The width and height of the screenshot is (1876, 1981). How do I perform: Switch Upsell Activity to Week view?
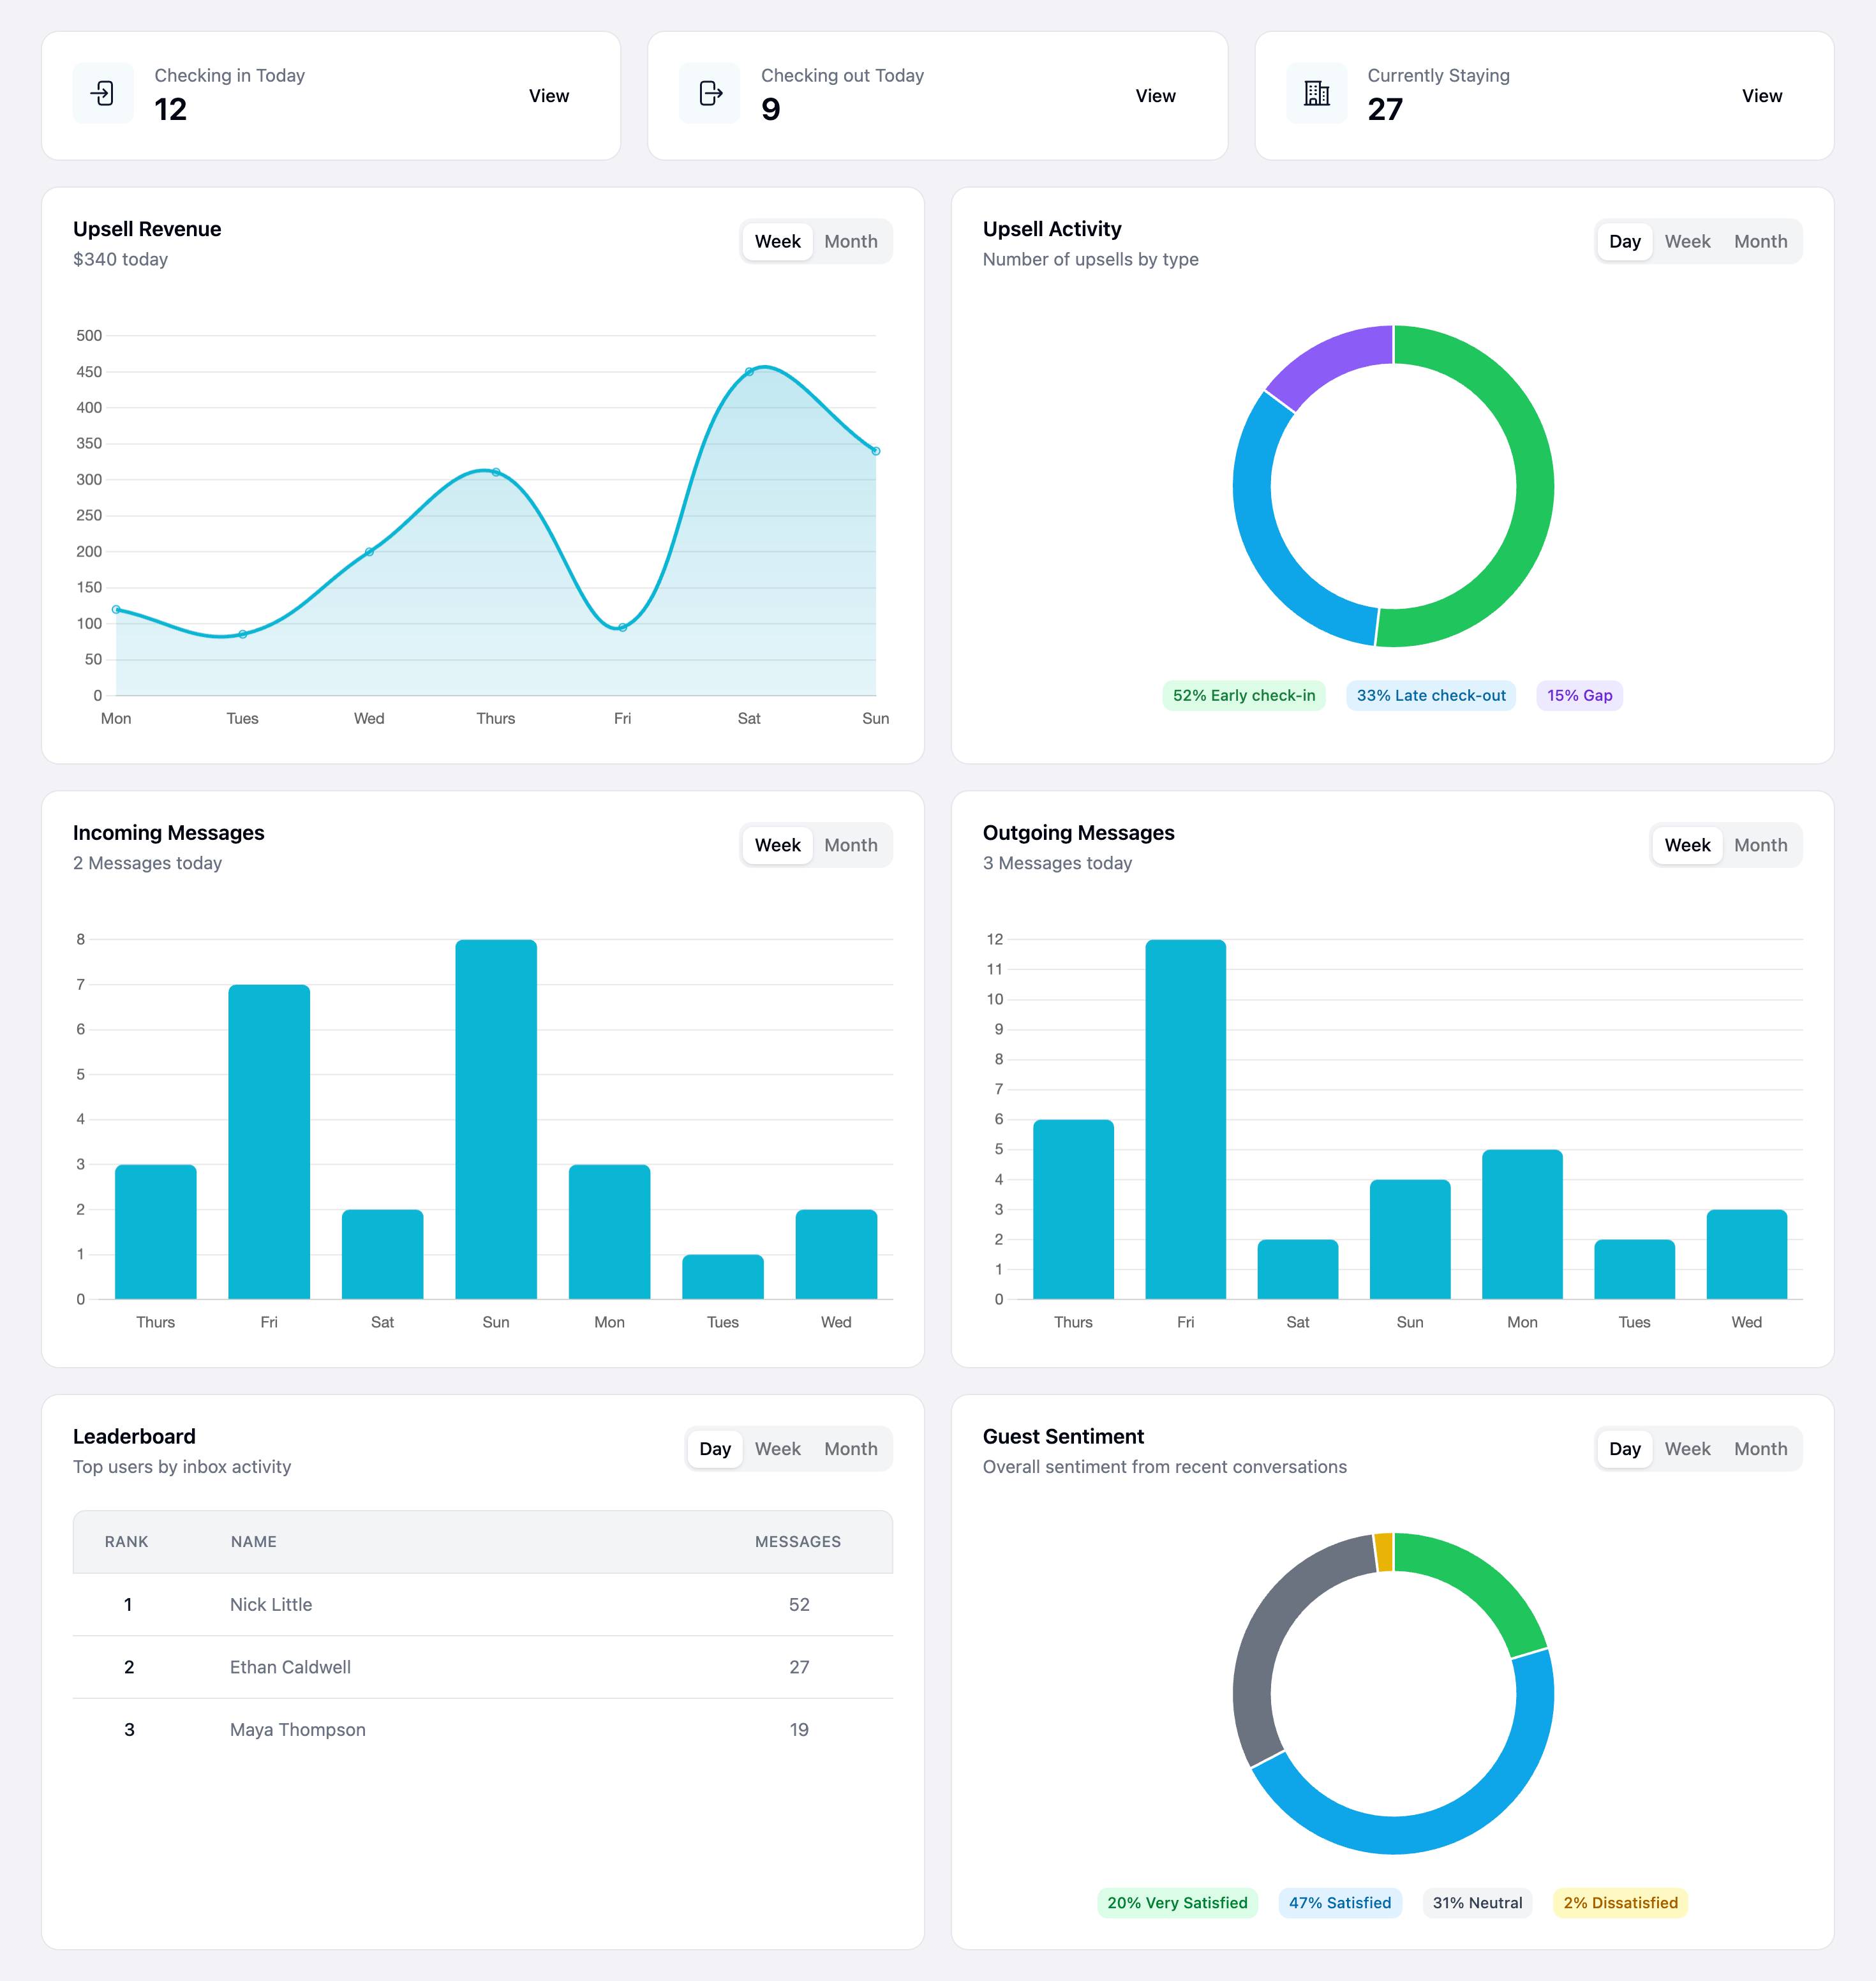(1687, 240)
